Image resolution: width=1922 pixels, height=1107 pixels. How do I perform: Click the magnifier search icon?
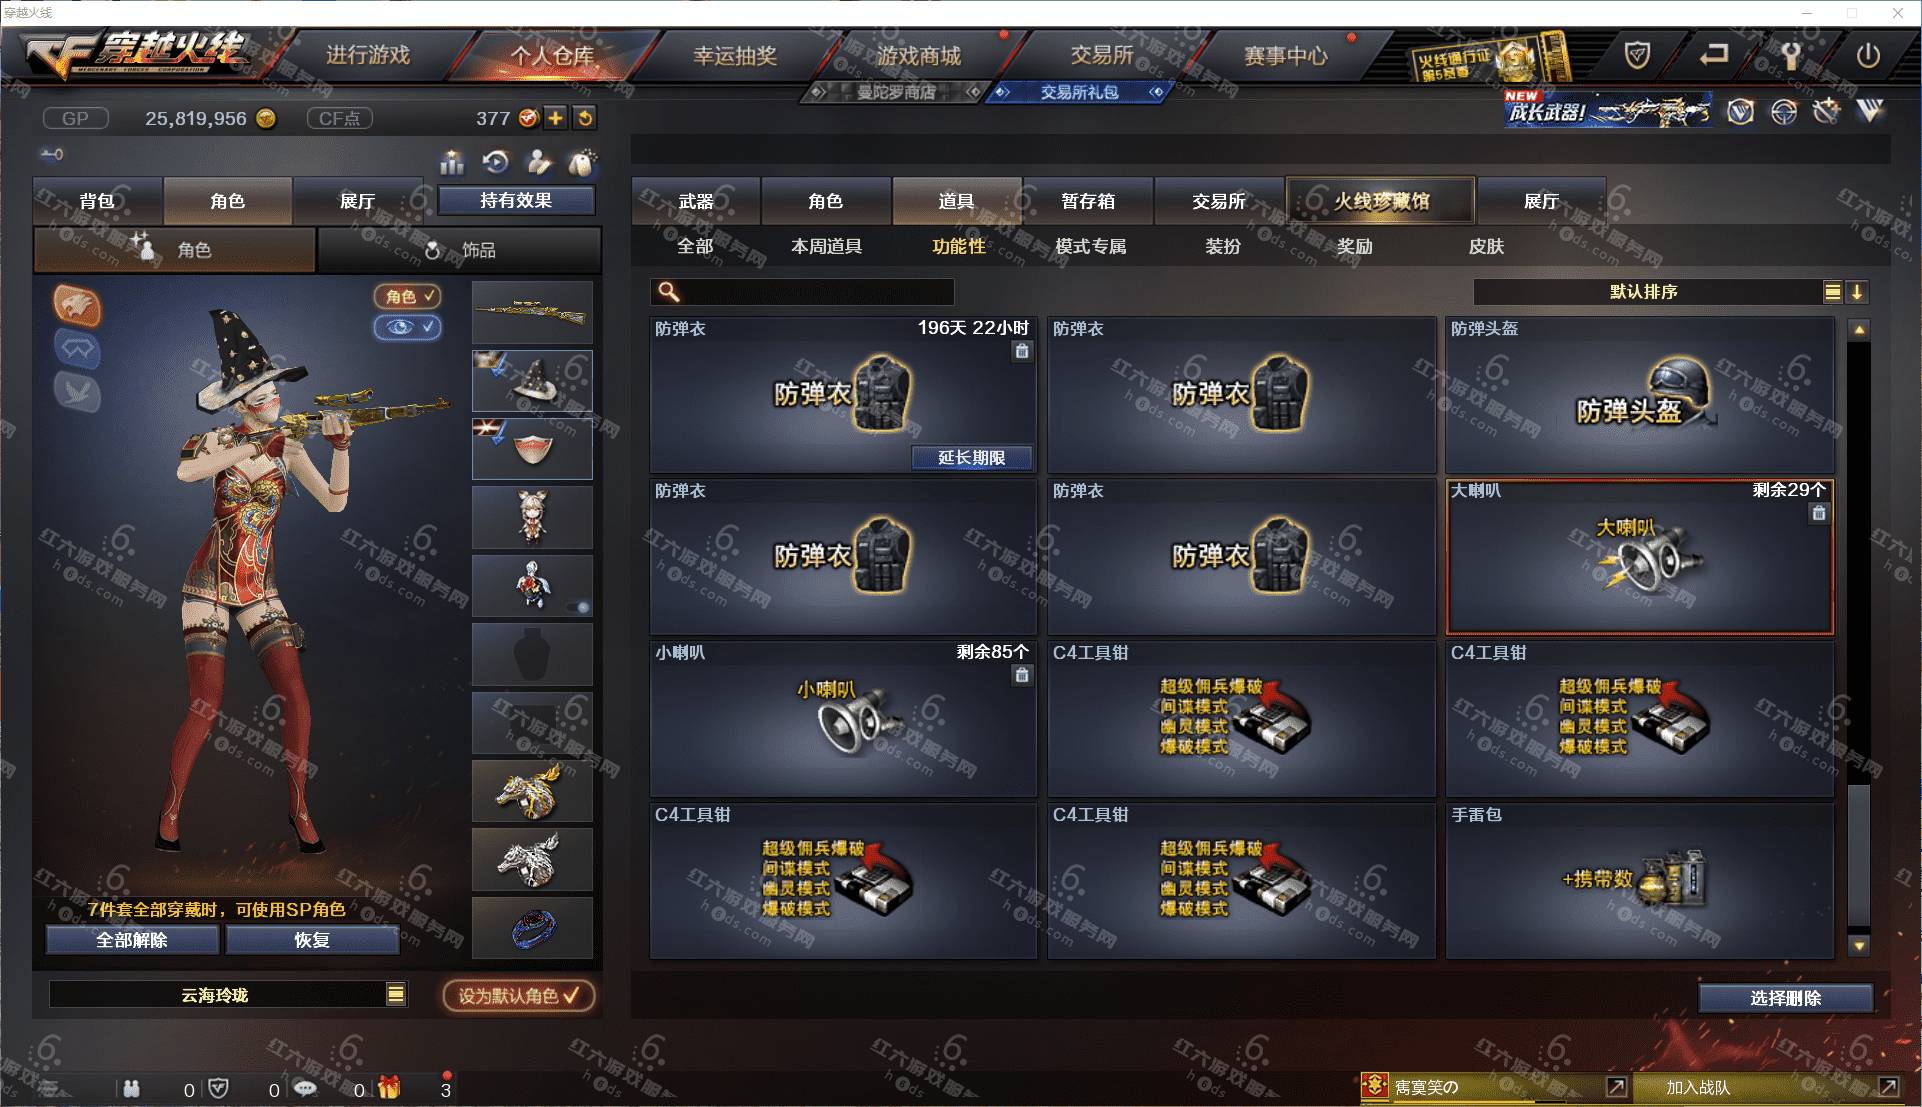tap(669, 291)
